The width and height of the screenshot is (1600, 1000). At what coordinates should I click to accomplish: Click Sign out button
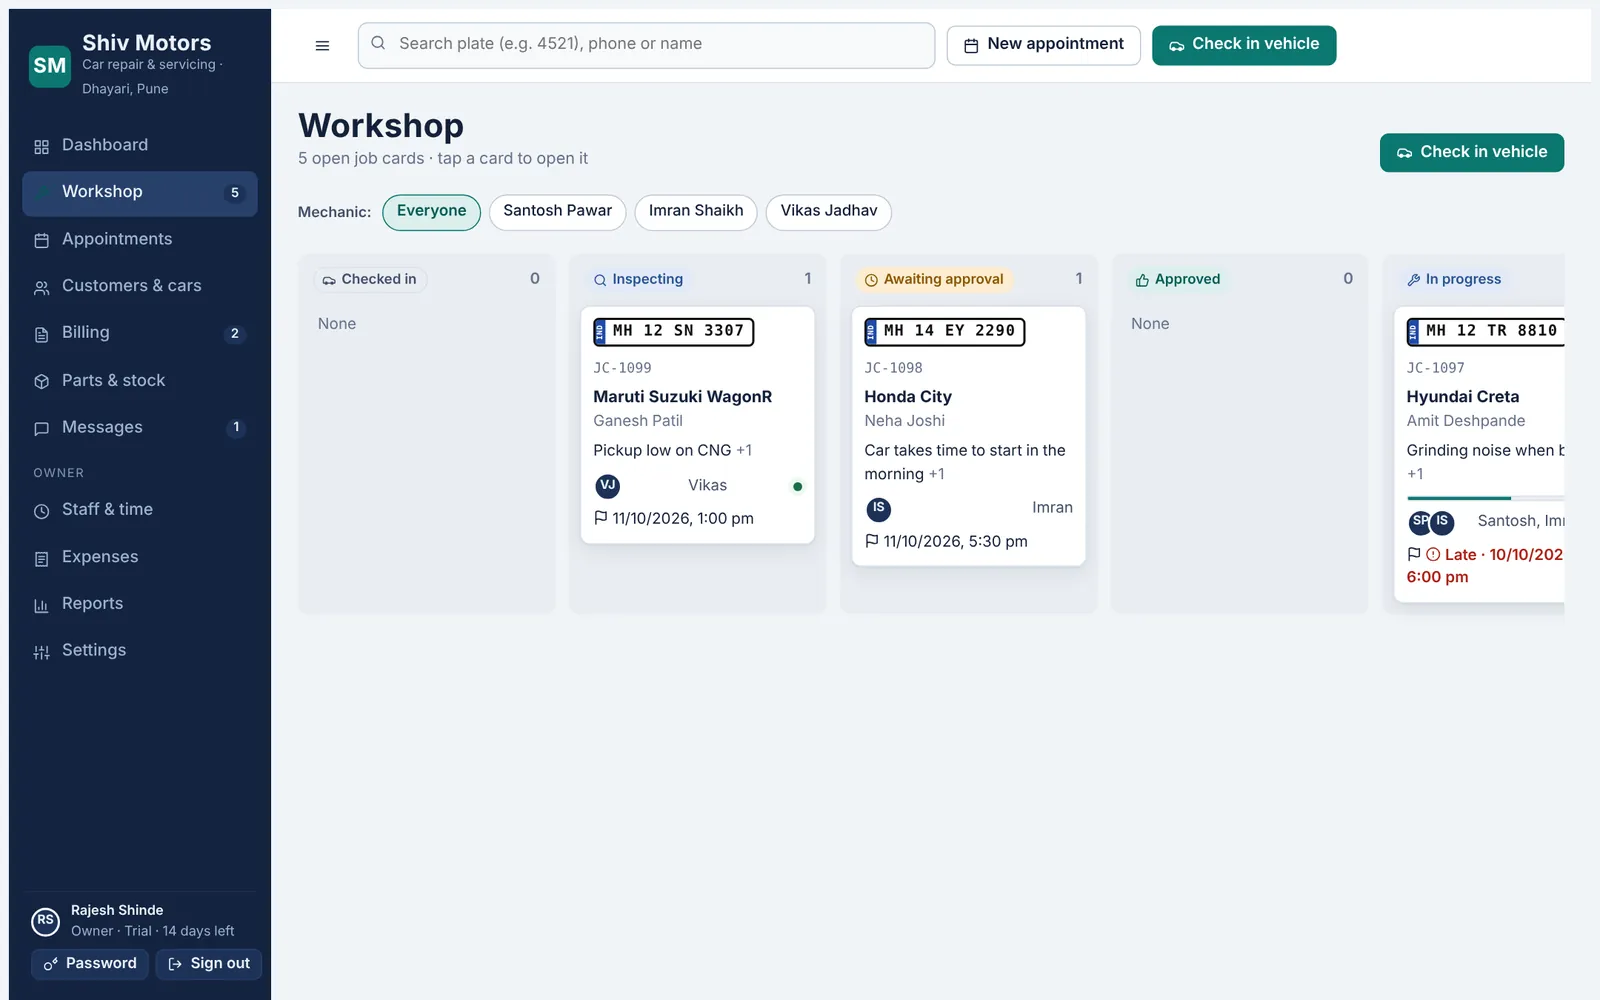[x=209, y=964]
